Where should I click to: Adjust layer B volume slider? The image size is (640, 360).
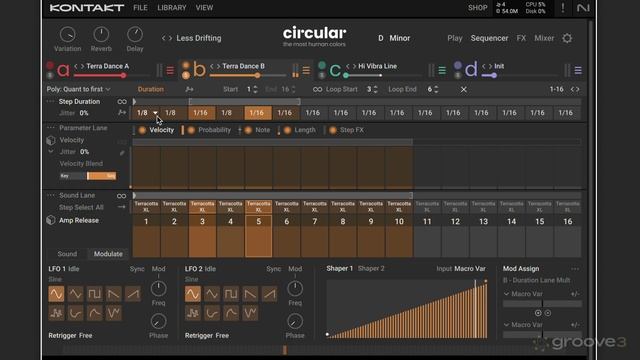[248, 76]
